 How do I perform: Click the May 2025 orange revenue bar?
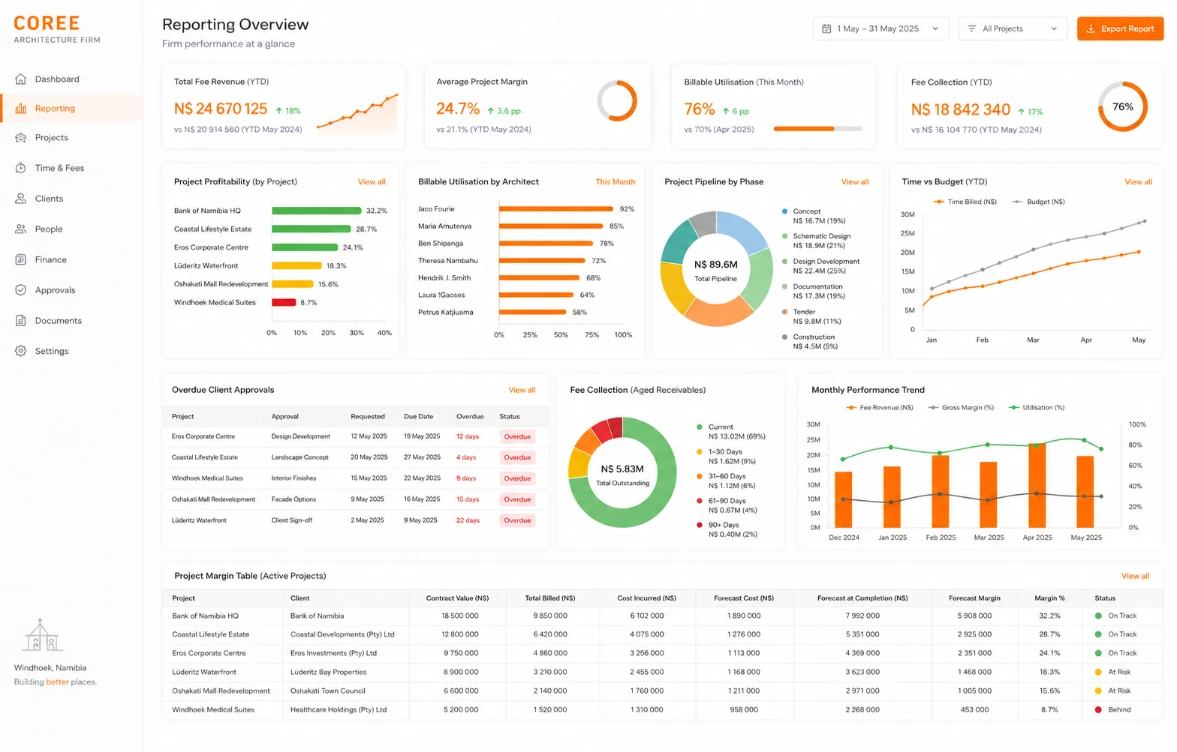(x=1085, y=492)
